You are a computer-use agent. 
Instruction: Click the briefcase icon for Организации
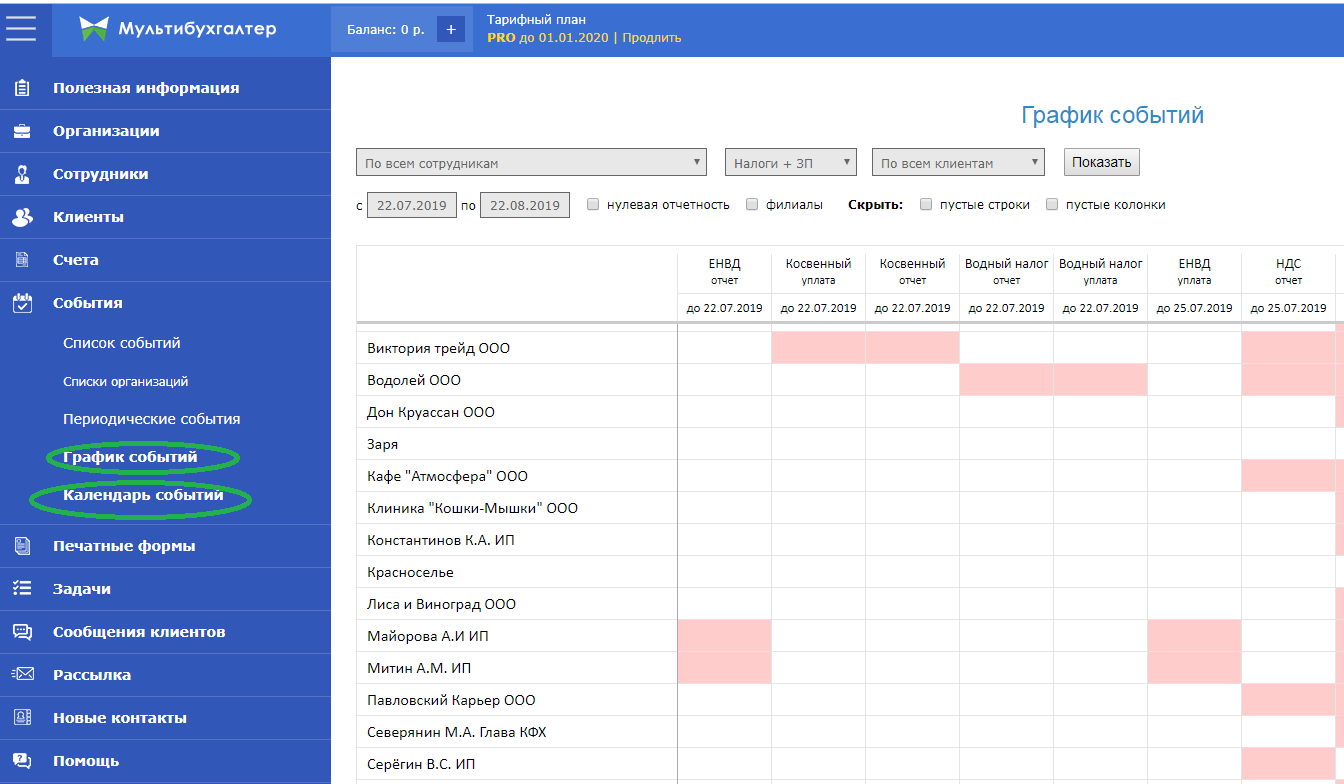tap(22, 131)
